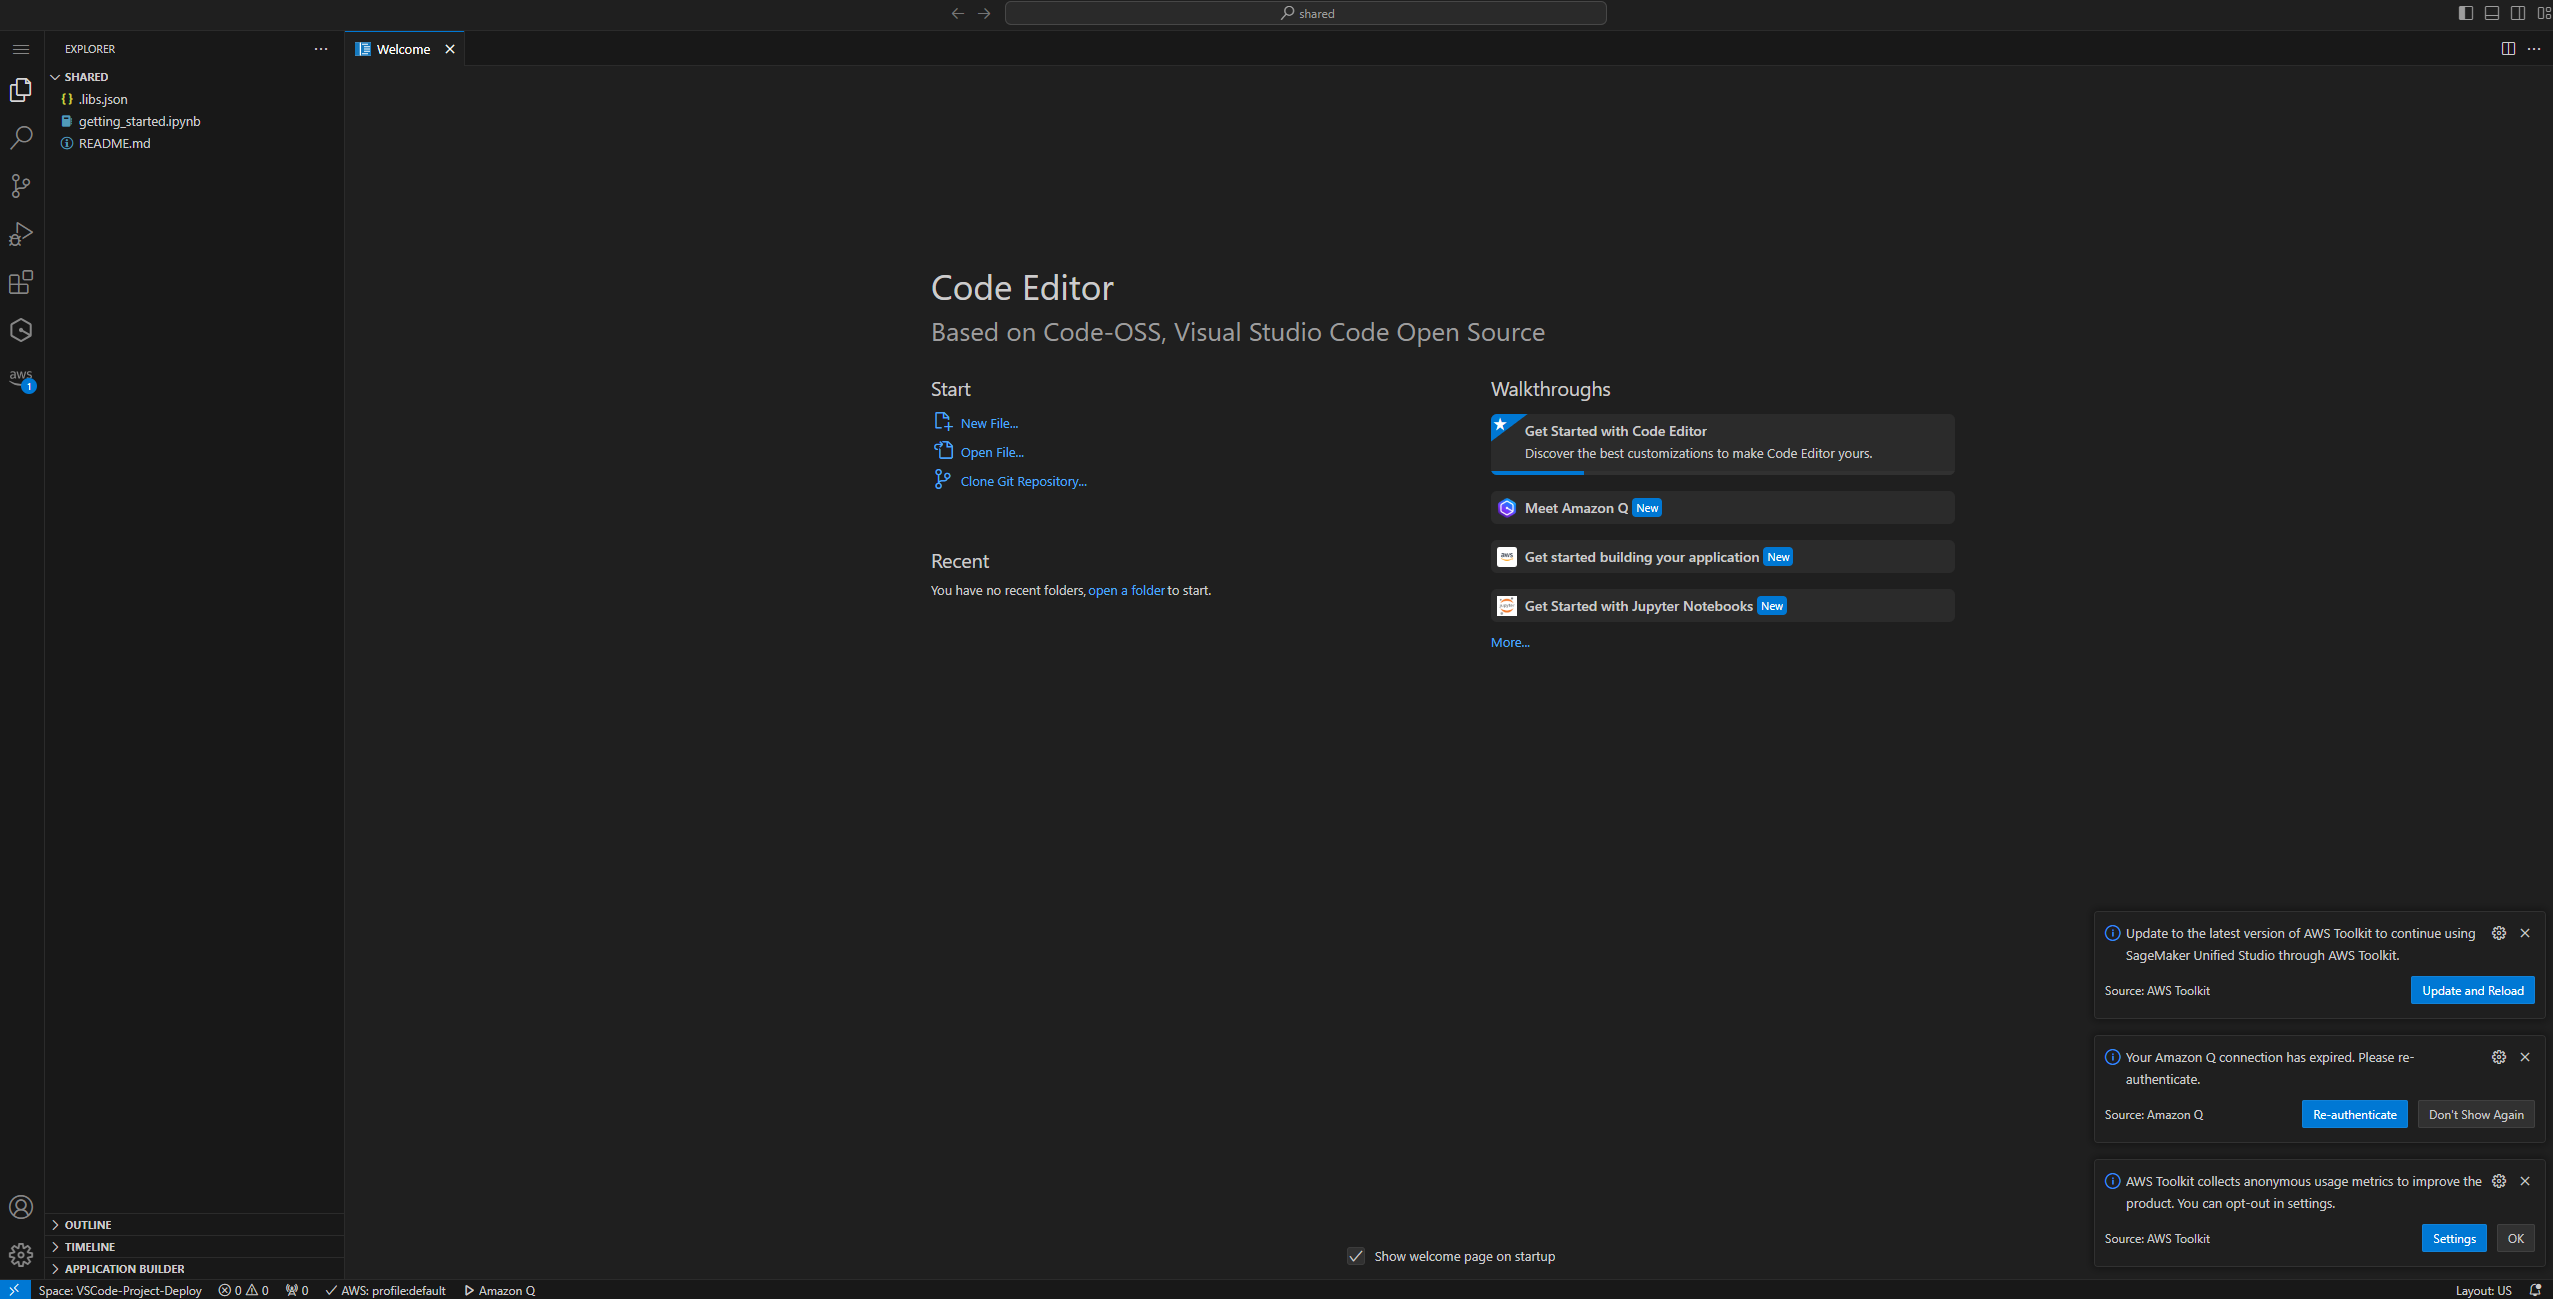
Task: Toggle Show welcome page on startup checkbox
Action: pos(1356,1256)
